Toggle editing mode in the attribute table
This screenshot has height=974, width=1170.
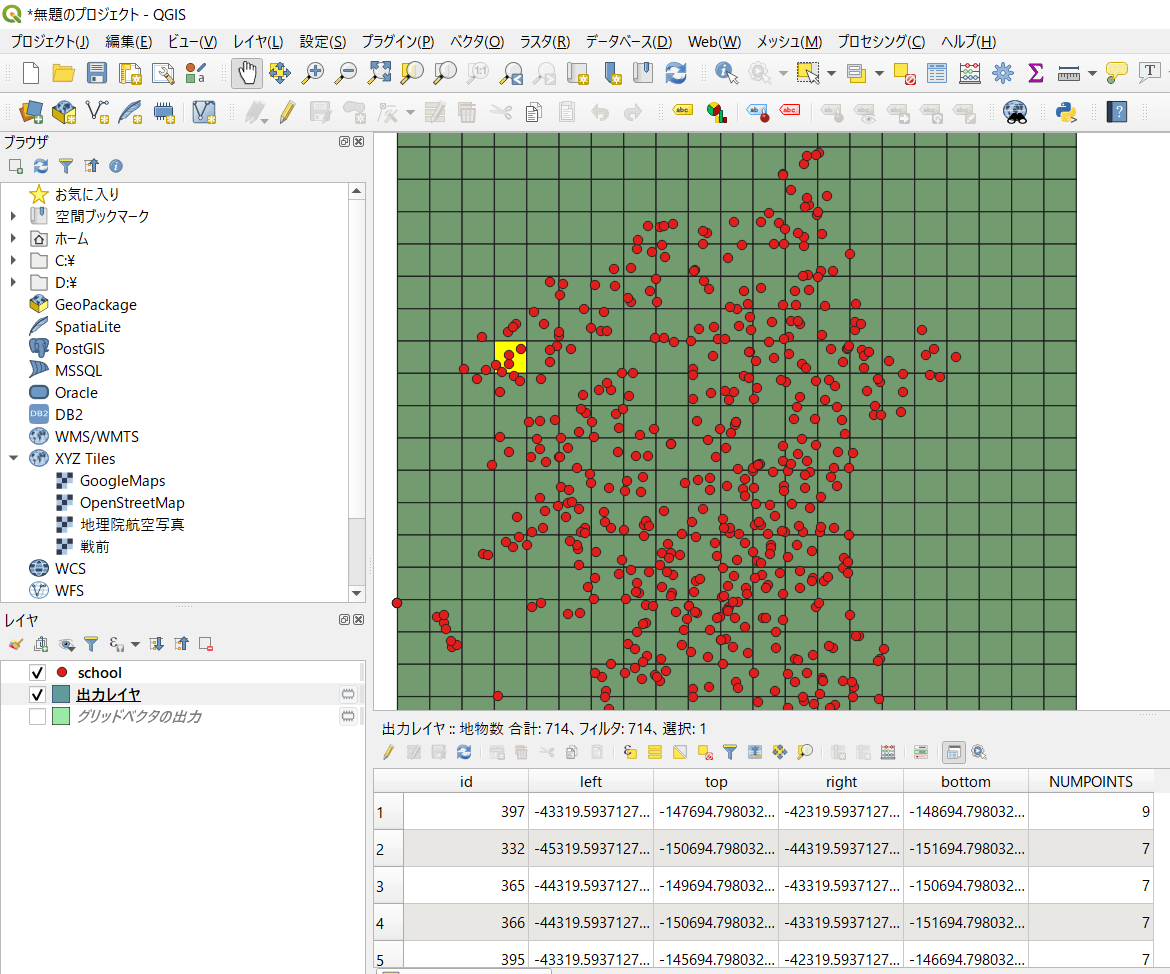(x=388, y=752)
